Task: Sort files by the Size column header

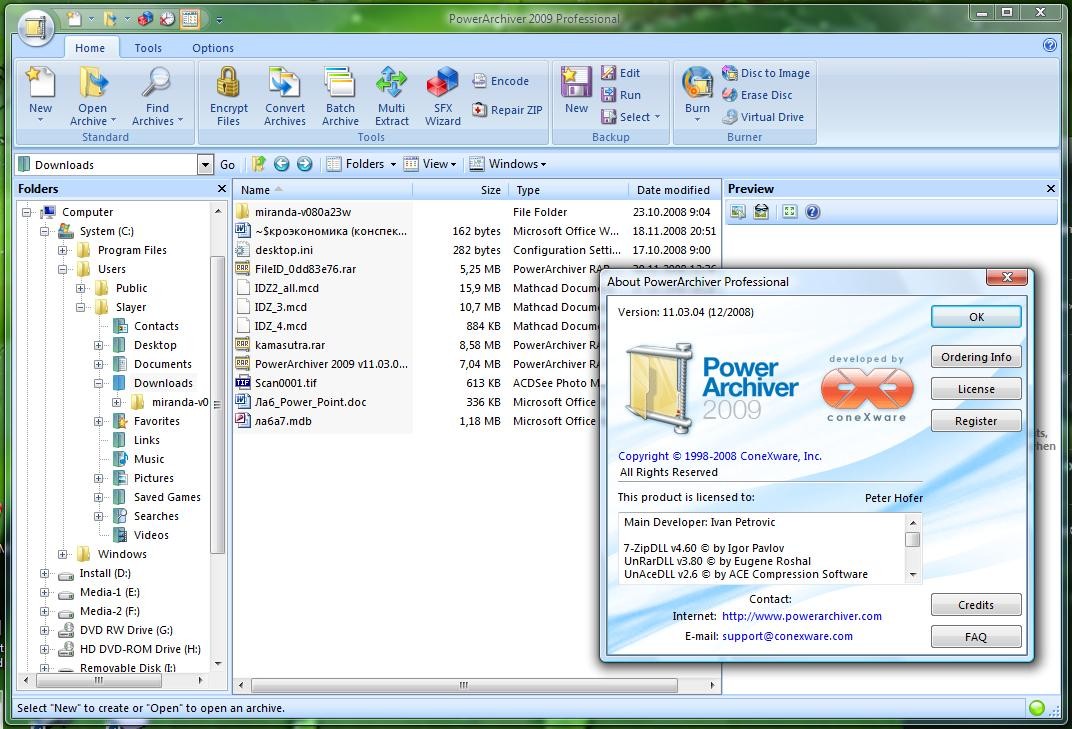Action: click(x=459, y=190)
